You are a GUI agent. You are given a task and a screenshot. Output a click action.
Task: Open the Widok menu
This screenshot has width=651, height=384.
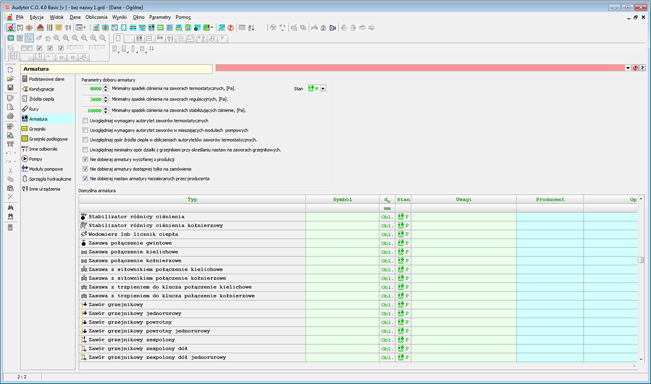56,17
